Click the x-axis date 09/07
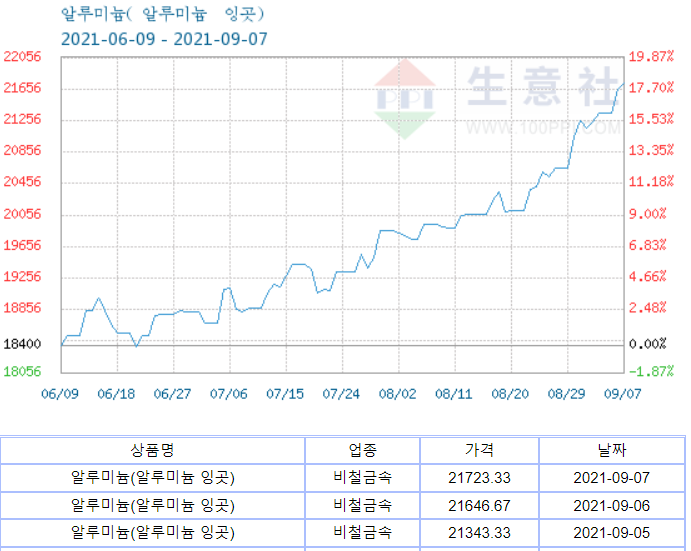Image resolution: width=691 pixels, height=551 pixels. (x=623, y=394)
